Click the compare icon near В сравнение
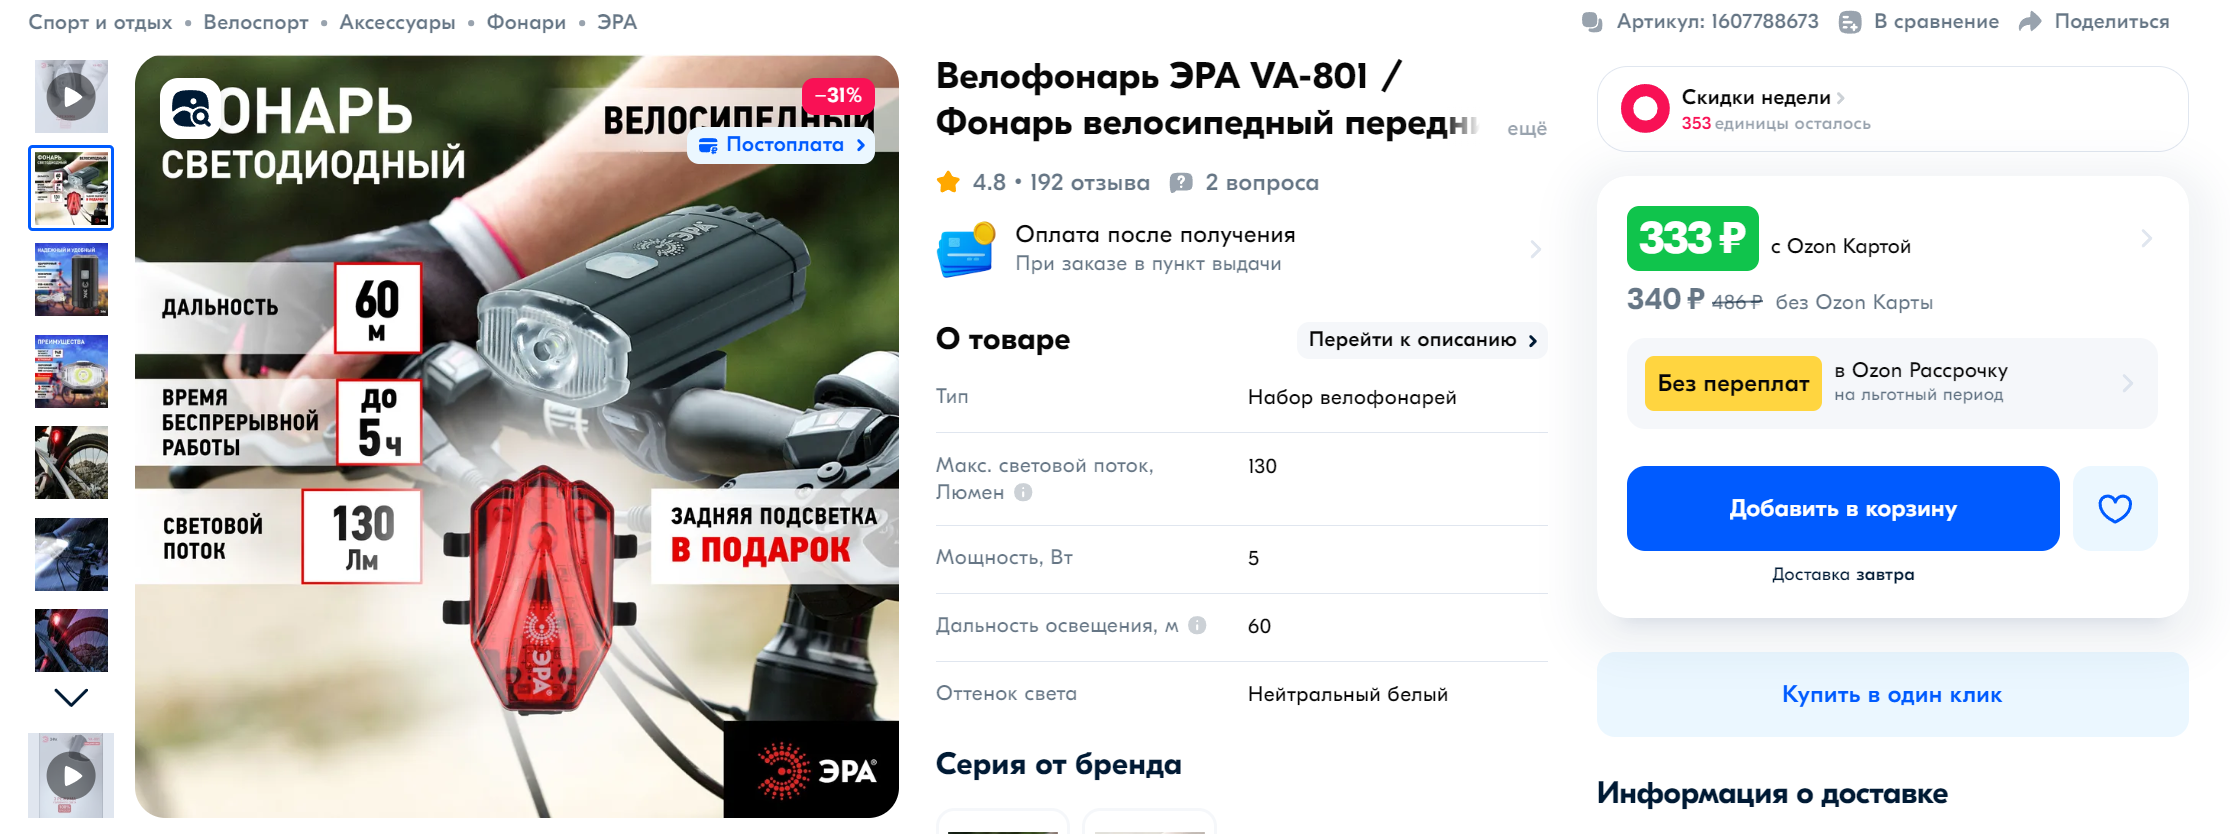 1850,22
